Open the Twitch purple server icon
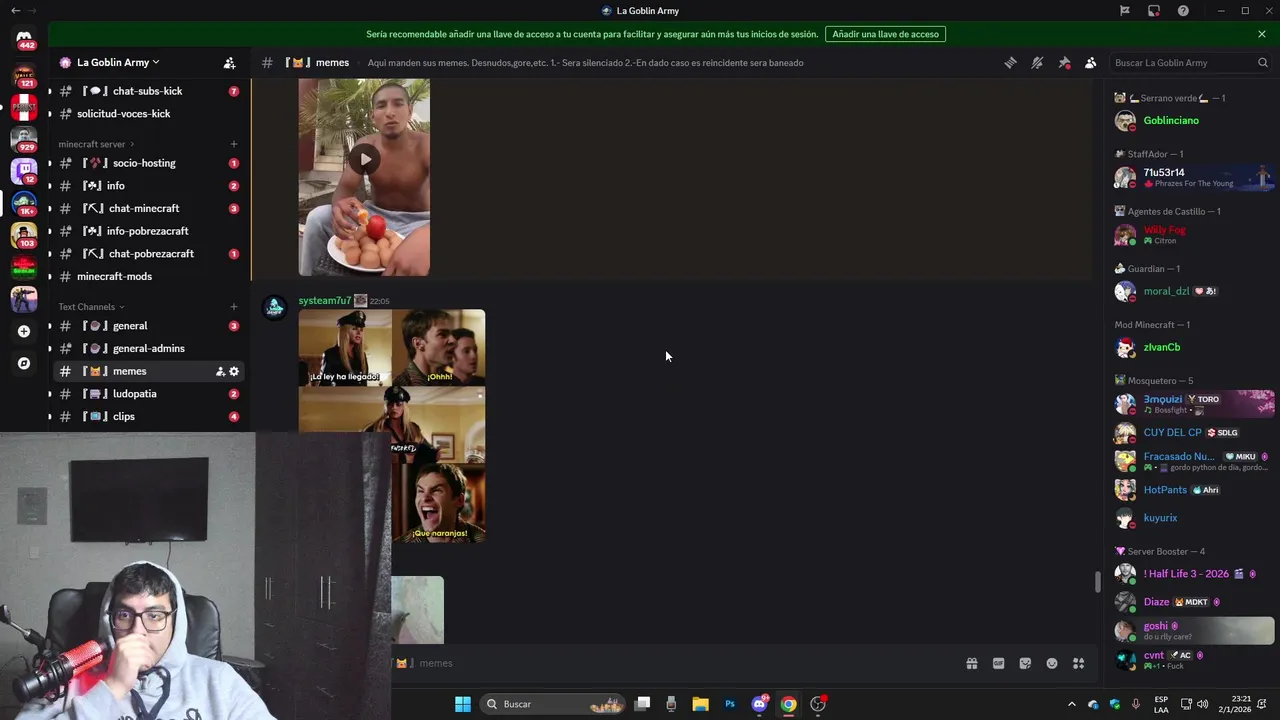This screenshot has width=1280, height=720. tap(24, 171)
